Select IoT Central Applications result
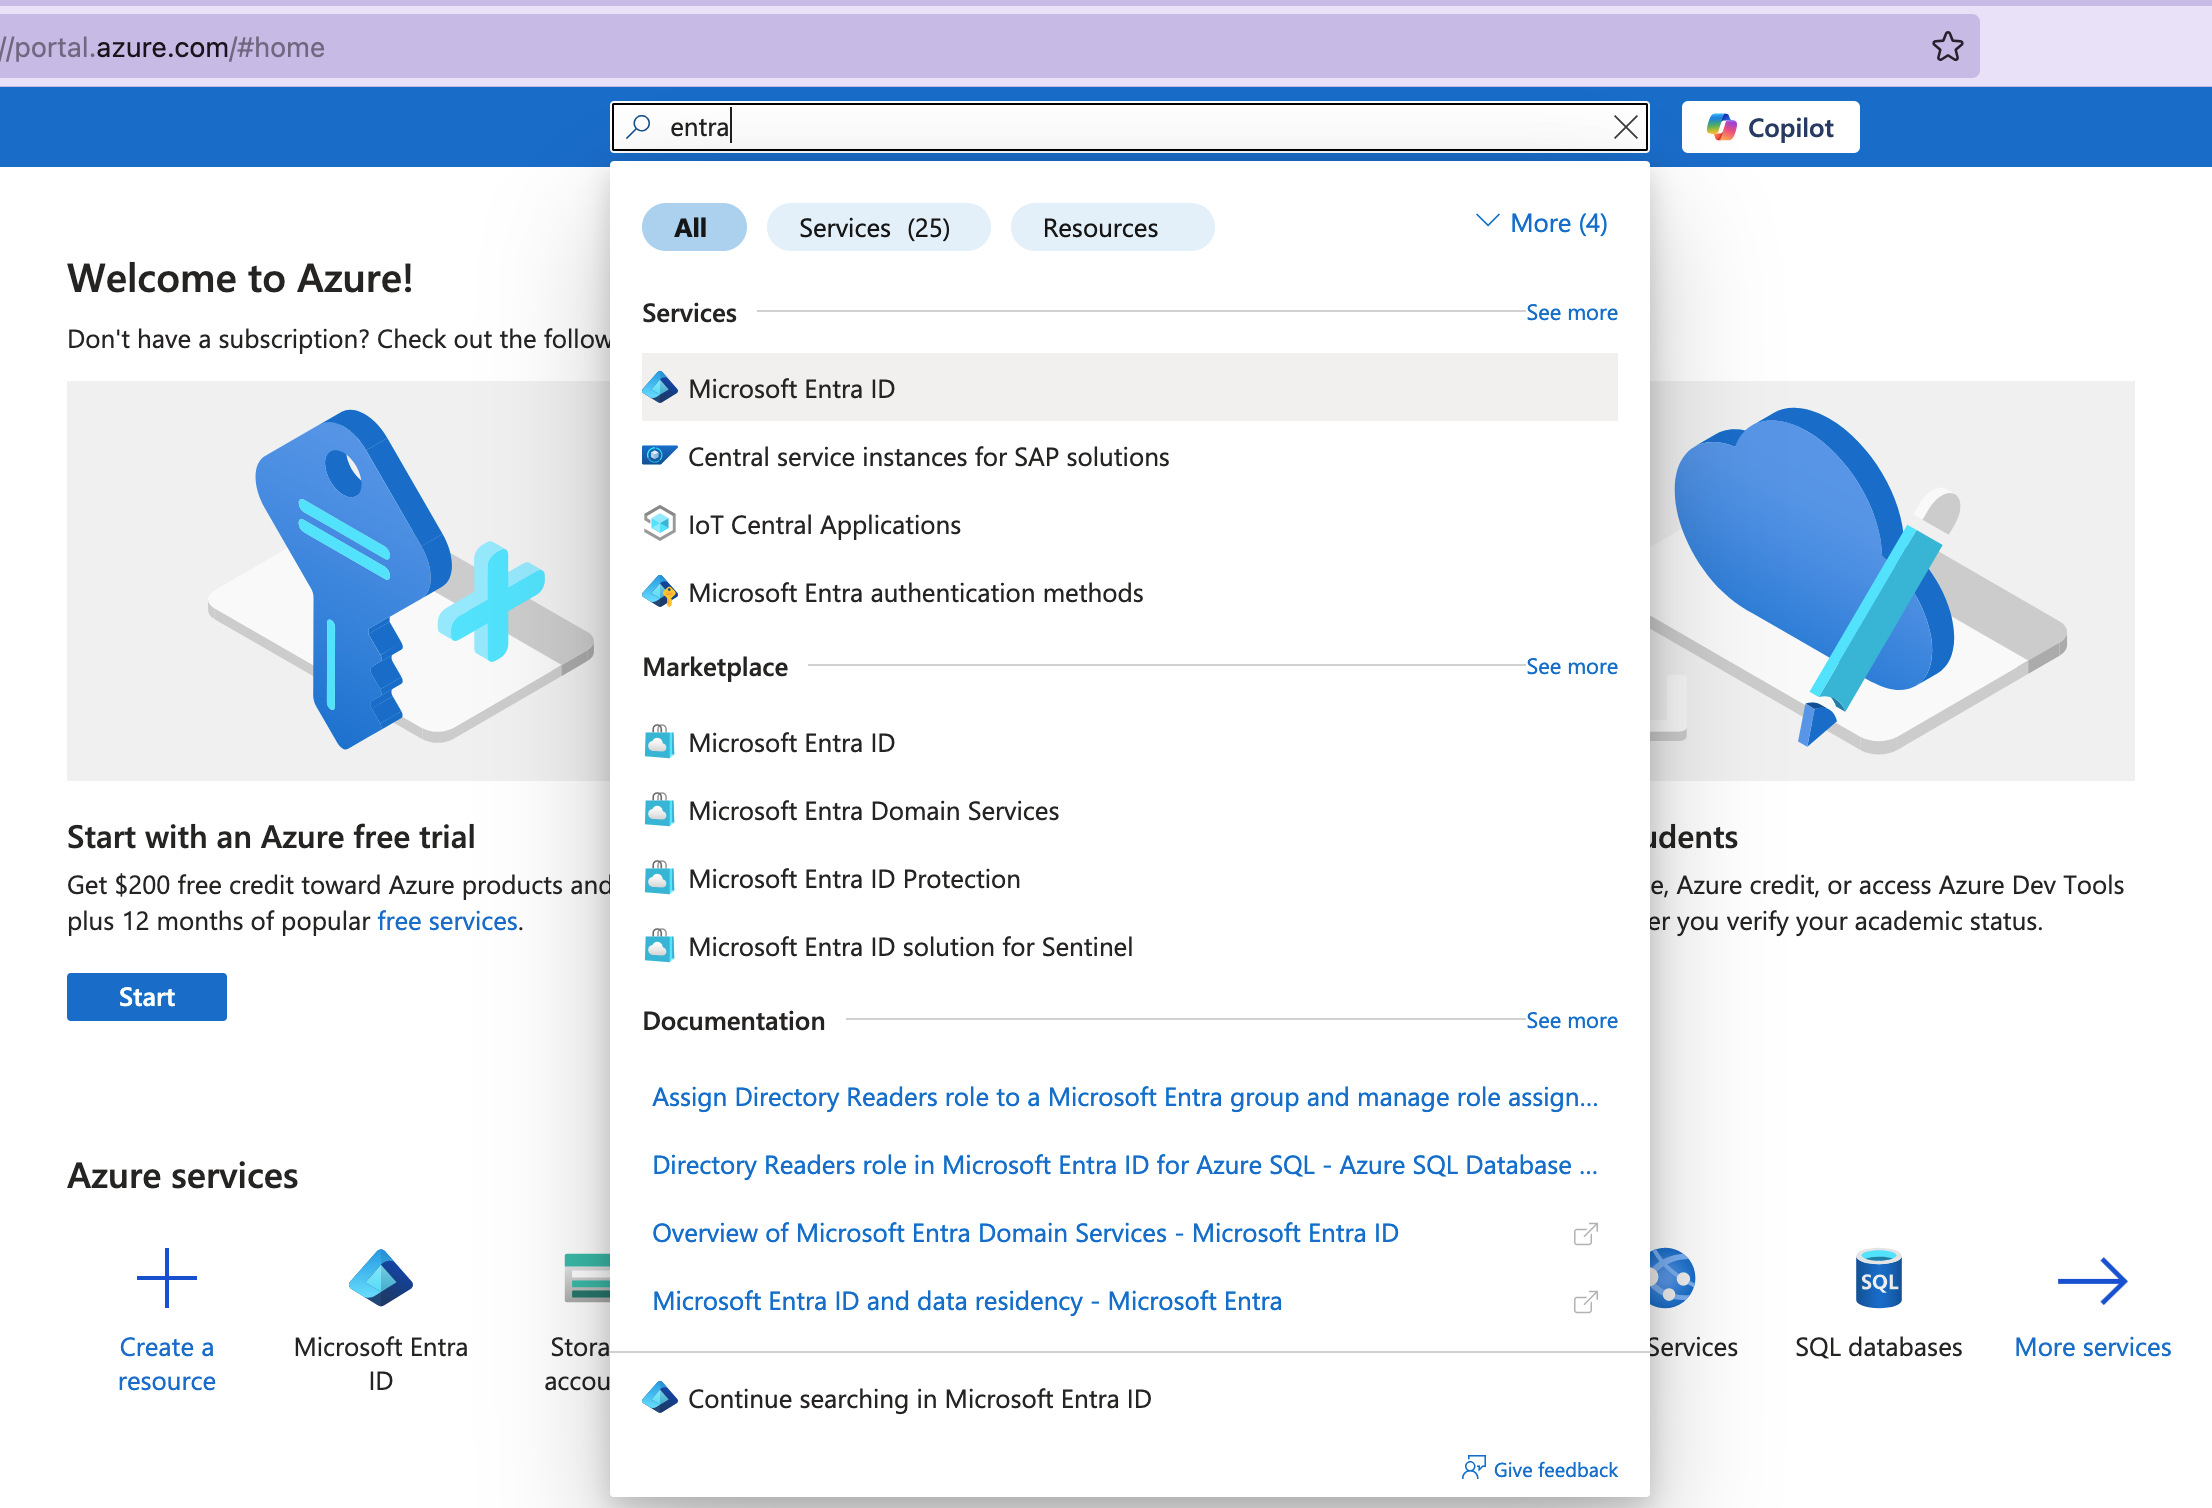 (824, 525)
